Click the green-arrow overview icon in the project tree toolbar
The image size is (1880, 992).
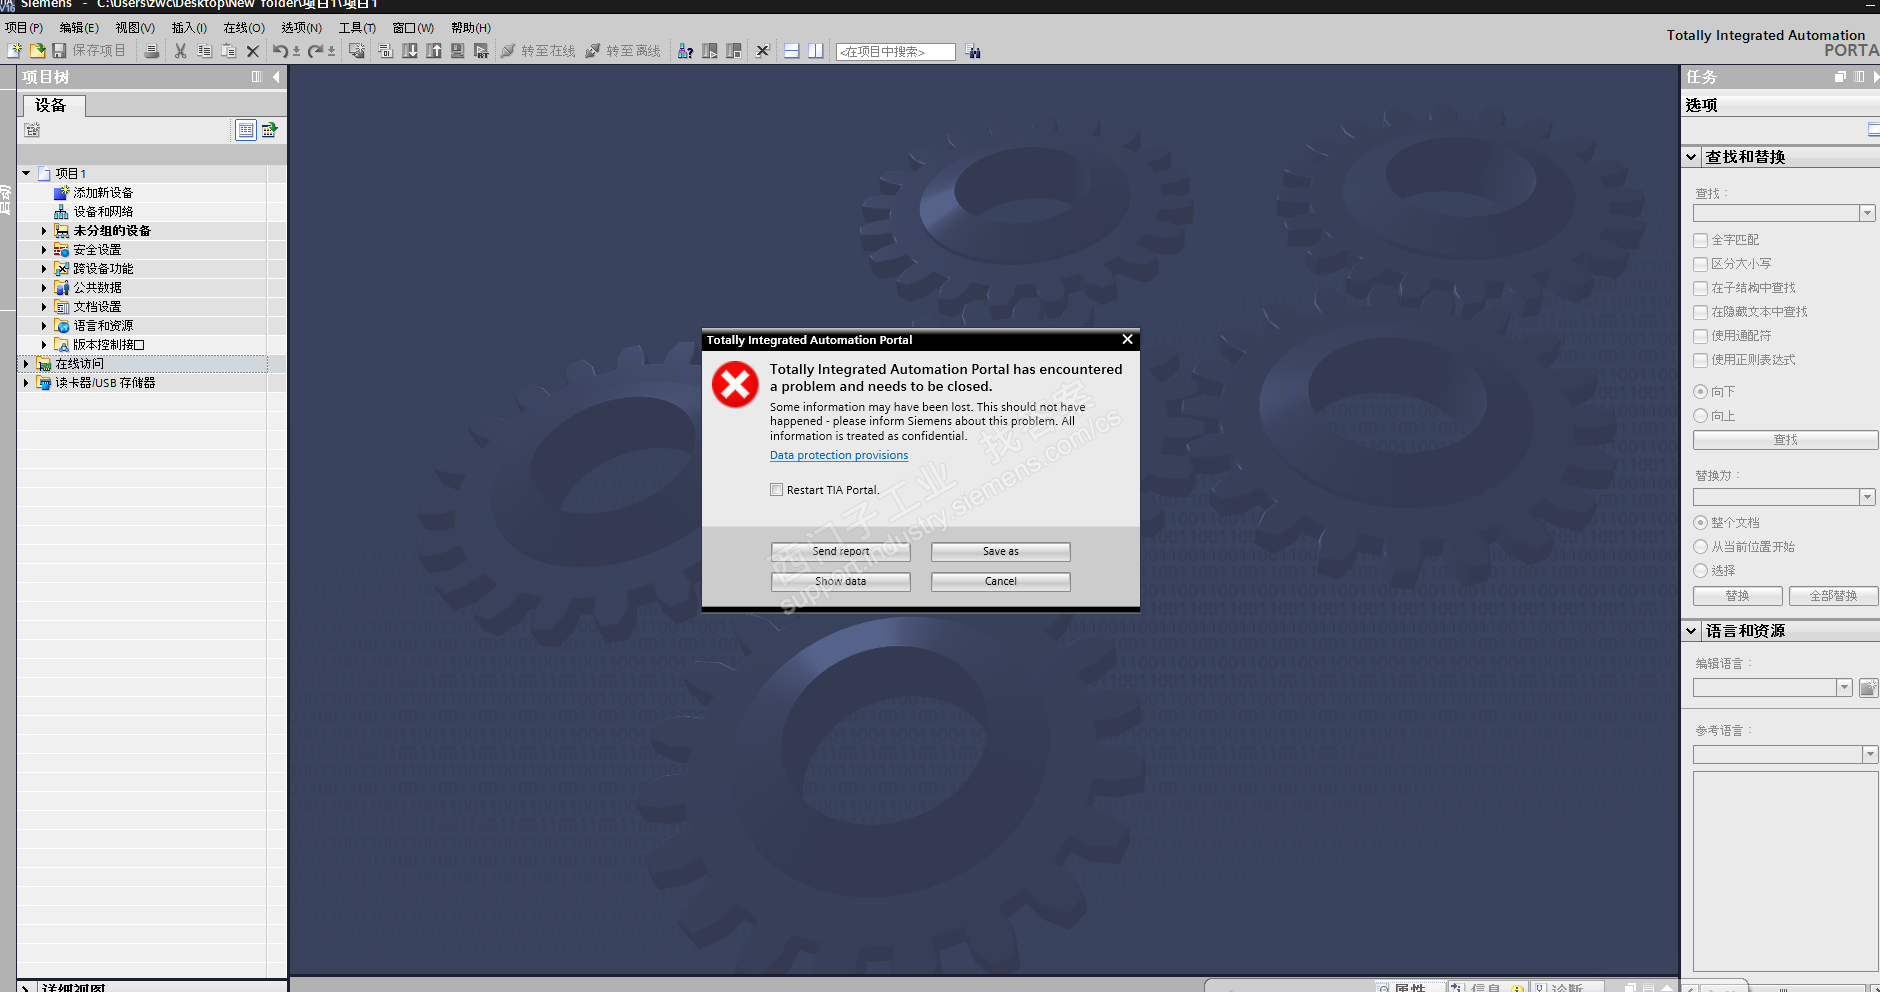pyautogui.click(x=269, y=130)
